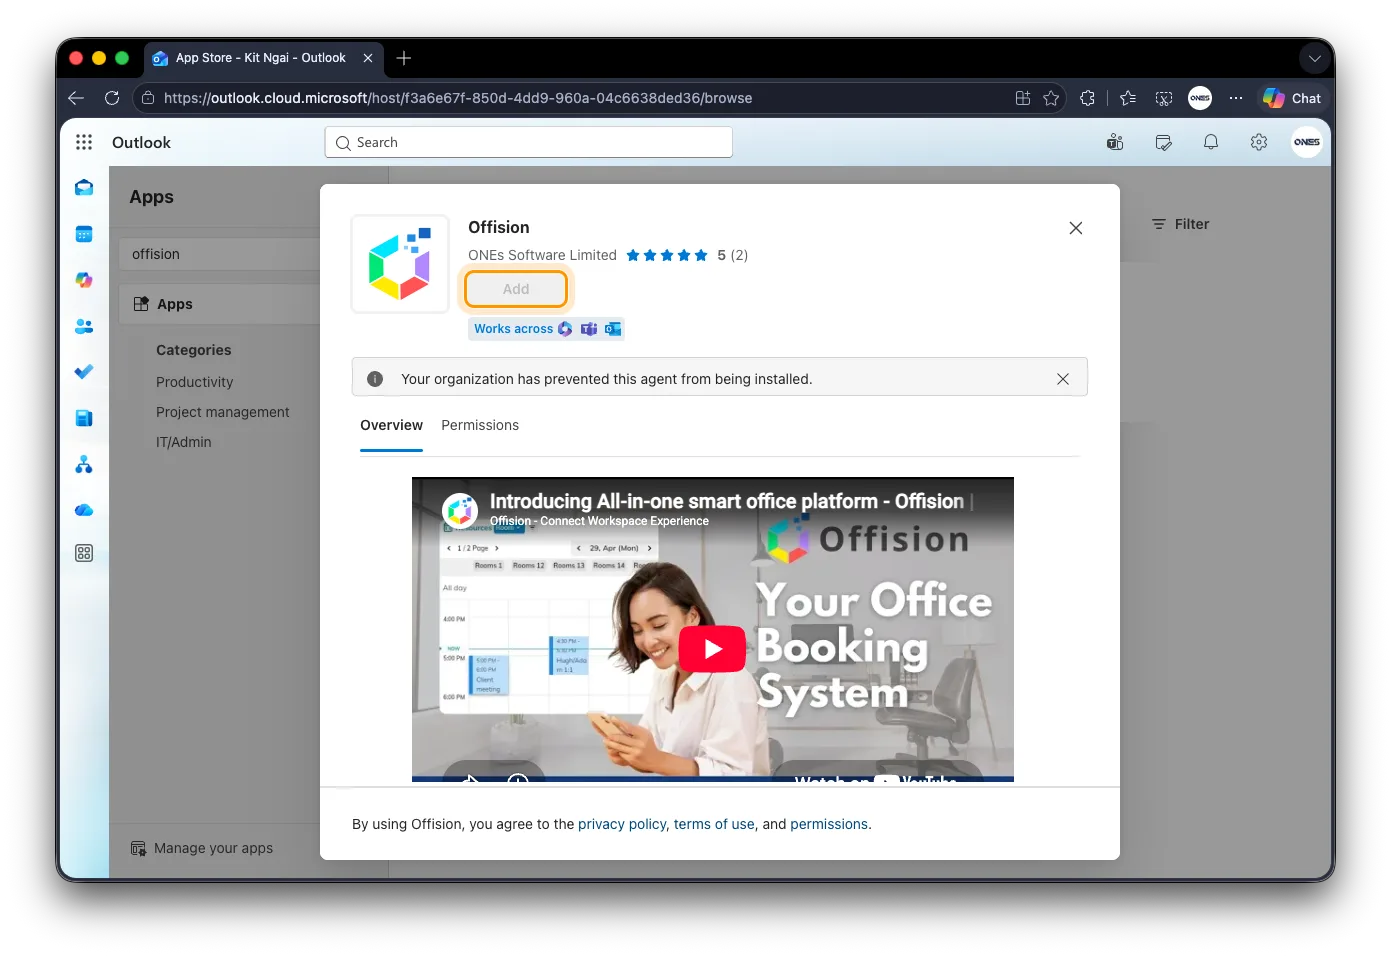Open the My Day icon in header
1391x956 pixels.
click(x=1163, y=142)
